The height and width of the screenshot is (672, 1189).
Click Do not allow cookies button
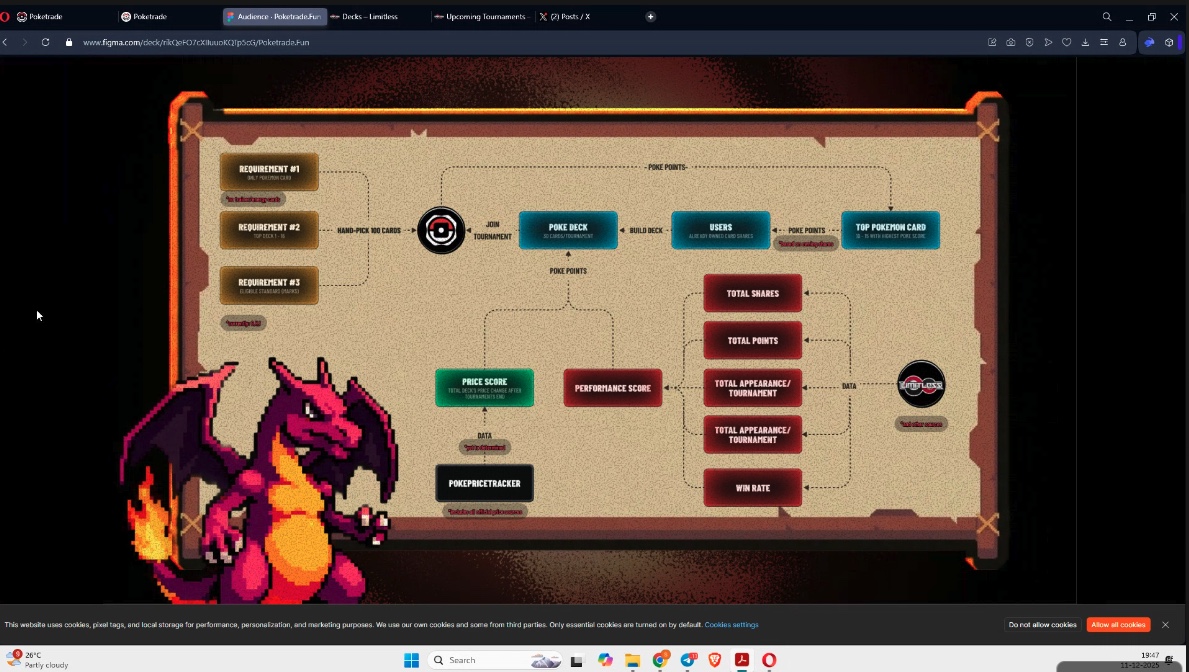tap(1043, 625)
